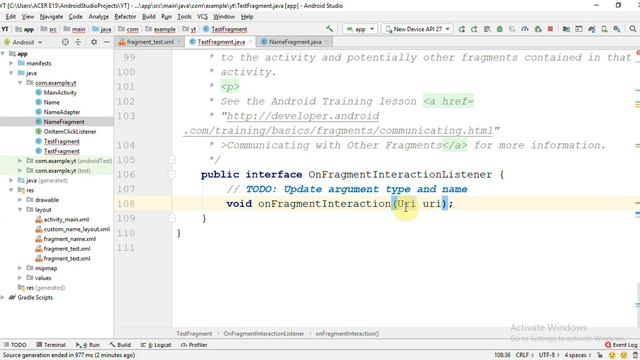The image size is (640, 360).
Task: Open the Refactor menu
Action: (125, 17)
